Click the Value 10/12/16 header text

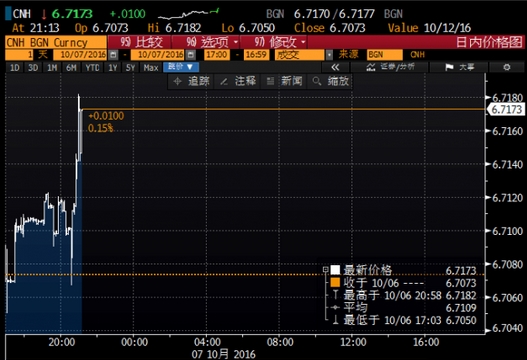[x=429, y=28]
